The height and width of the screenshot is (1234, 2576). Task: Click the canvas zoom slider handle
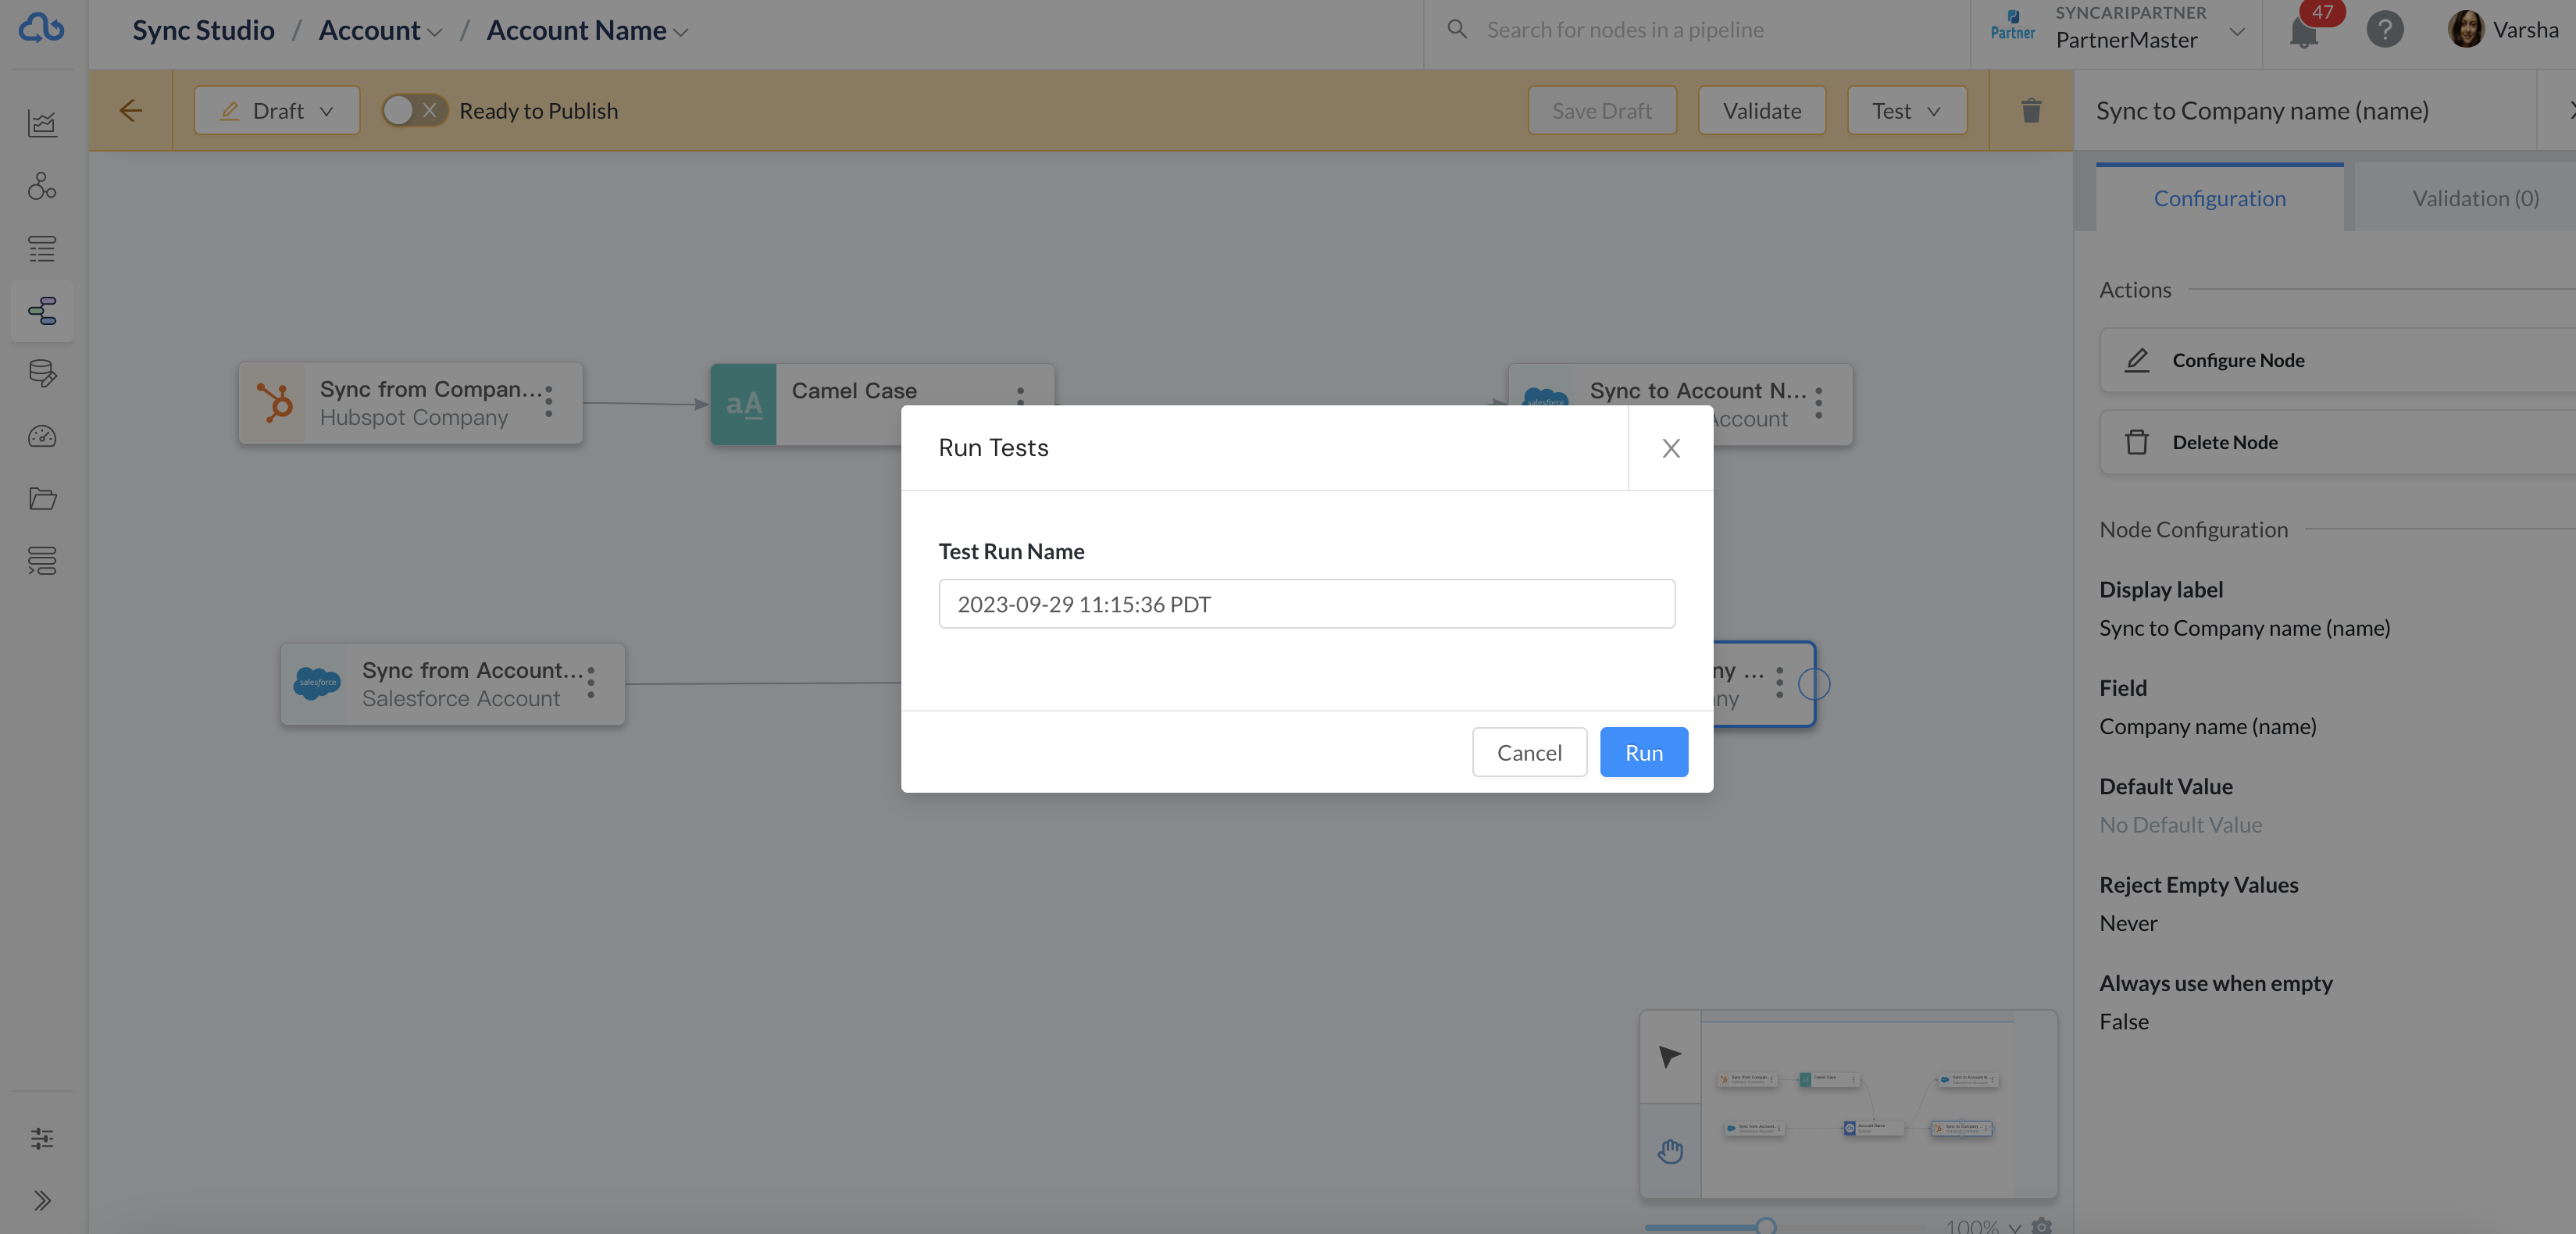click(x=1766, y=1226)
